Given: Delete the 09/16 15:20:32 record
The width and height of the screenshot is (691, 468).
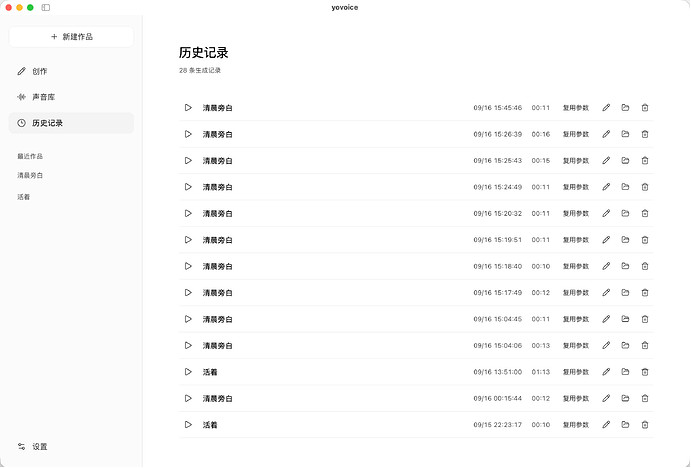Looking at the screenshot, I should click(645, 213).
